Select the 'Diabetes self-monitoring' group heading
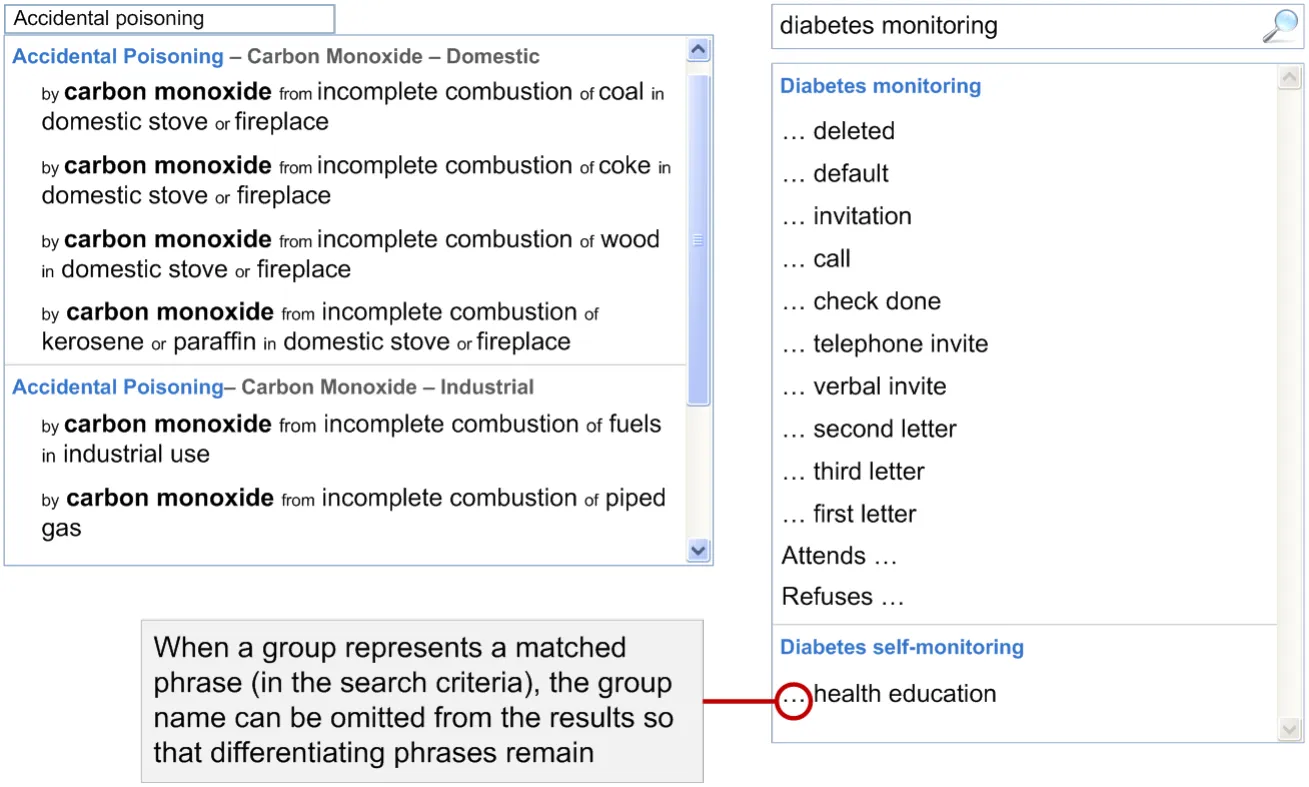 [901, 647]
